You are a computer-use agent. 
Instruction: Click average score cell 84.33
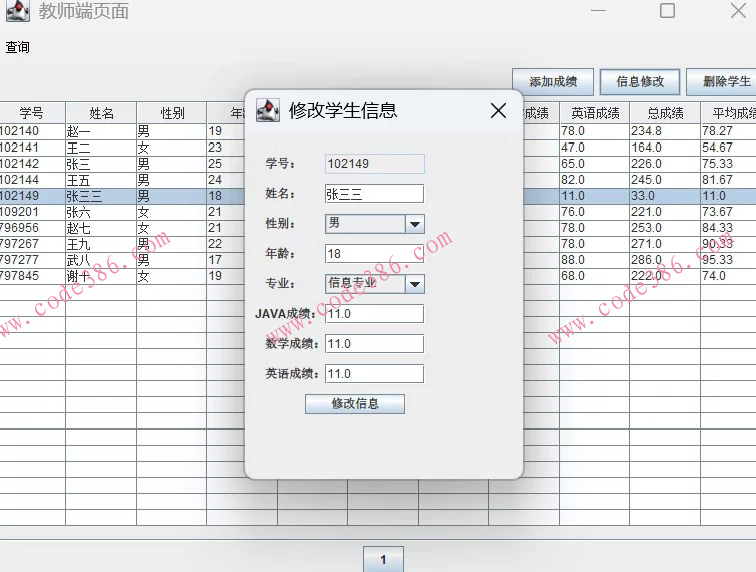729,228
